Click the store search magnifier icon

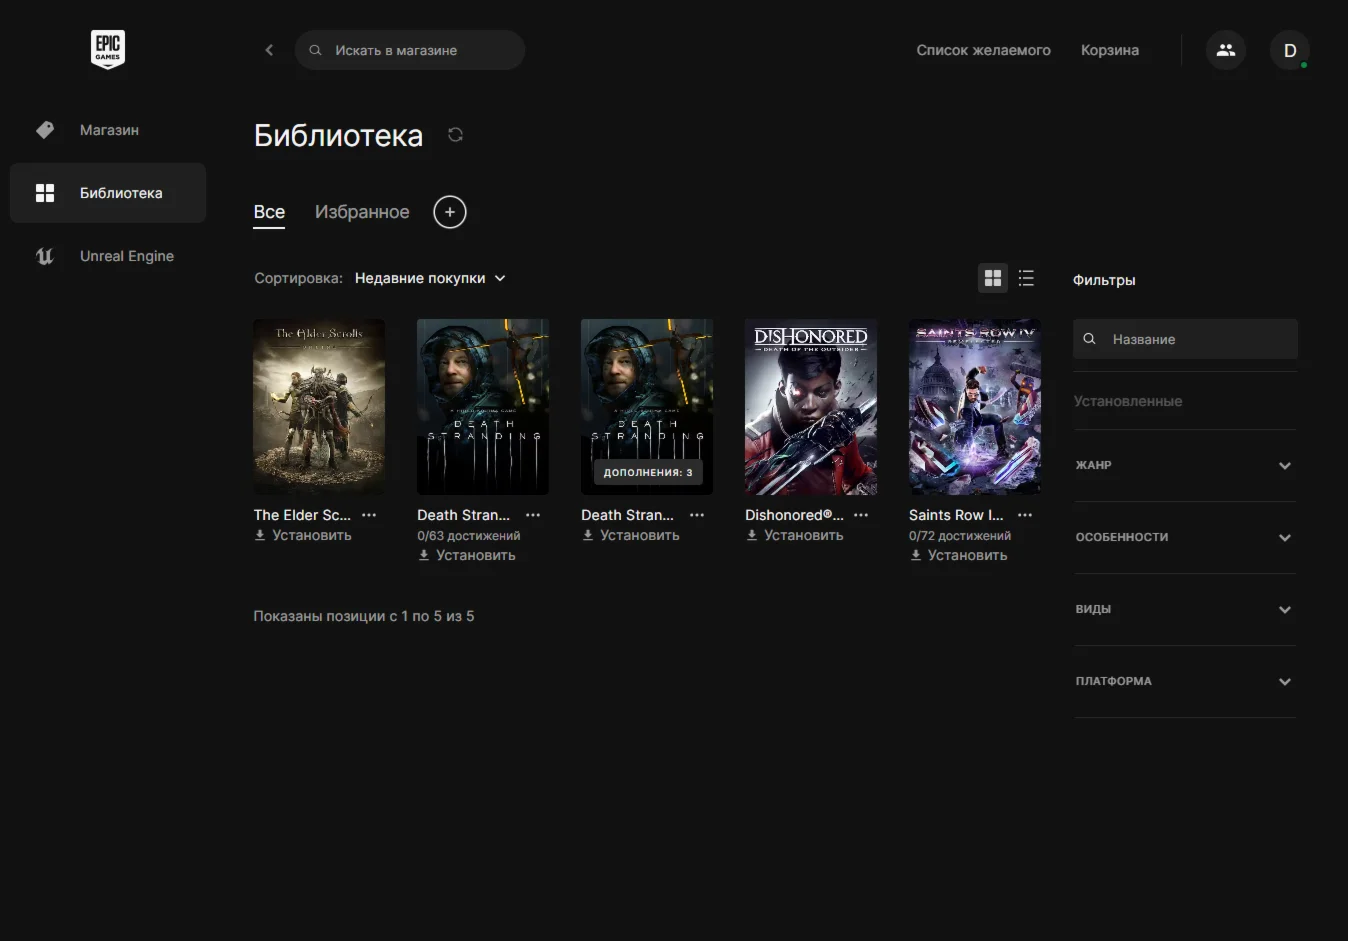tap(315, 50)
